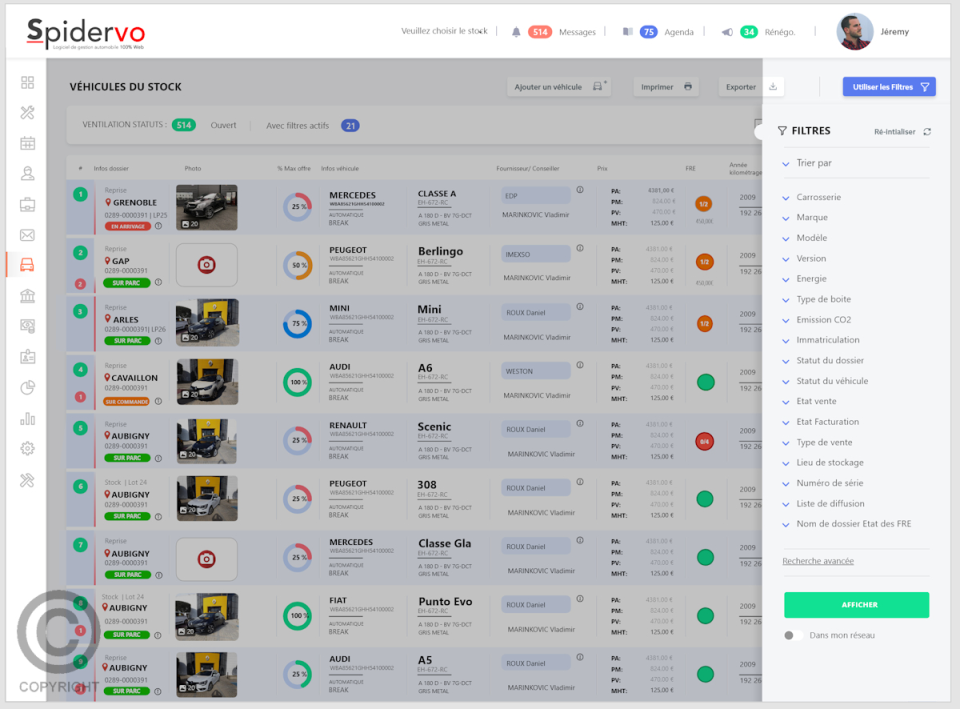
Task: Open the dashboard grid icon in sidebar
Action: click(x=27, y=82)
